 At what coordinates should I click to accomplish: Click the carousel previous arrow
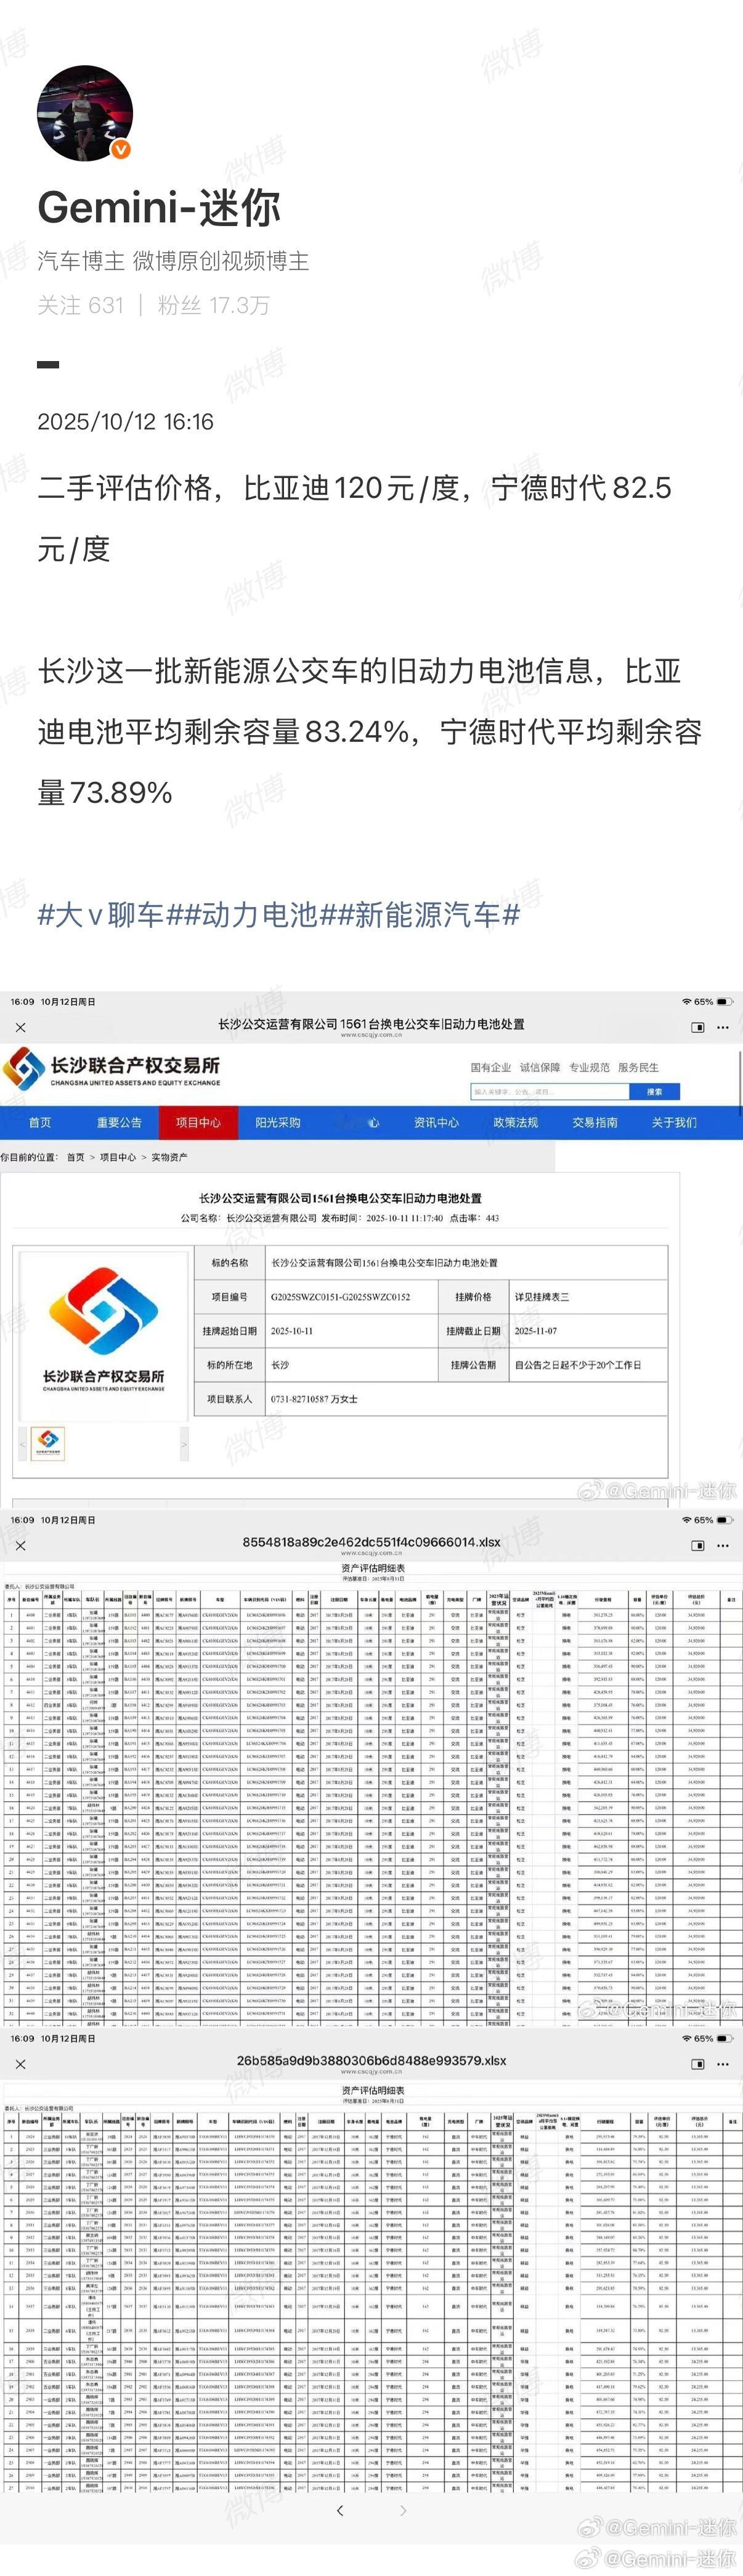click(x=23, y=1444)
